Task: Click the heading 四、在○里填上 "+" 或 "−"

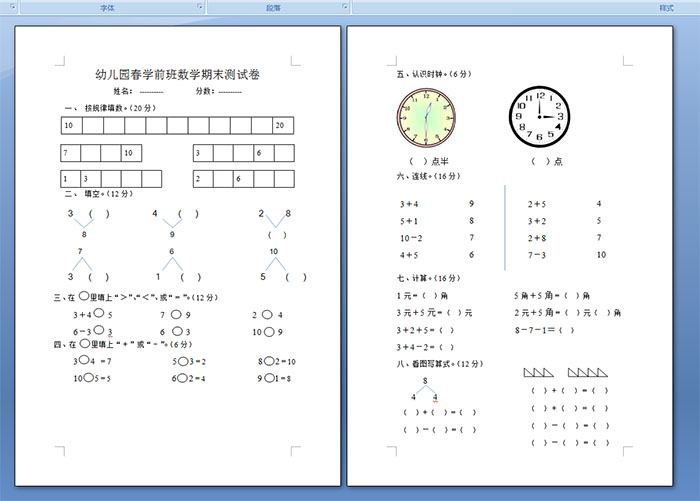Action: 123,344
